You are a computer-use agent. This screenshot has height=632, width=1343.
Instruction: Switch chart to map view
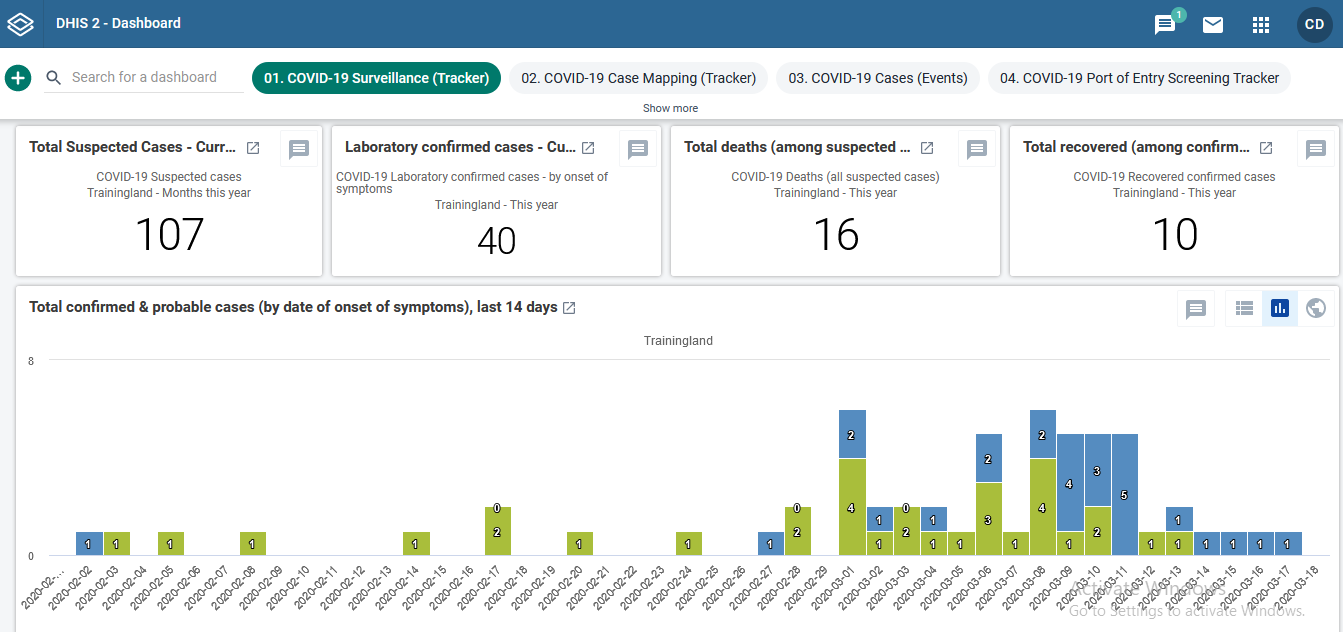(1316, 309)
